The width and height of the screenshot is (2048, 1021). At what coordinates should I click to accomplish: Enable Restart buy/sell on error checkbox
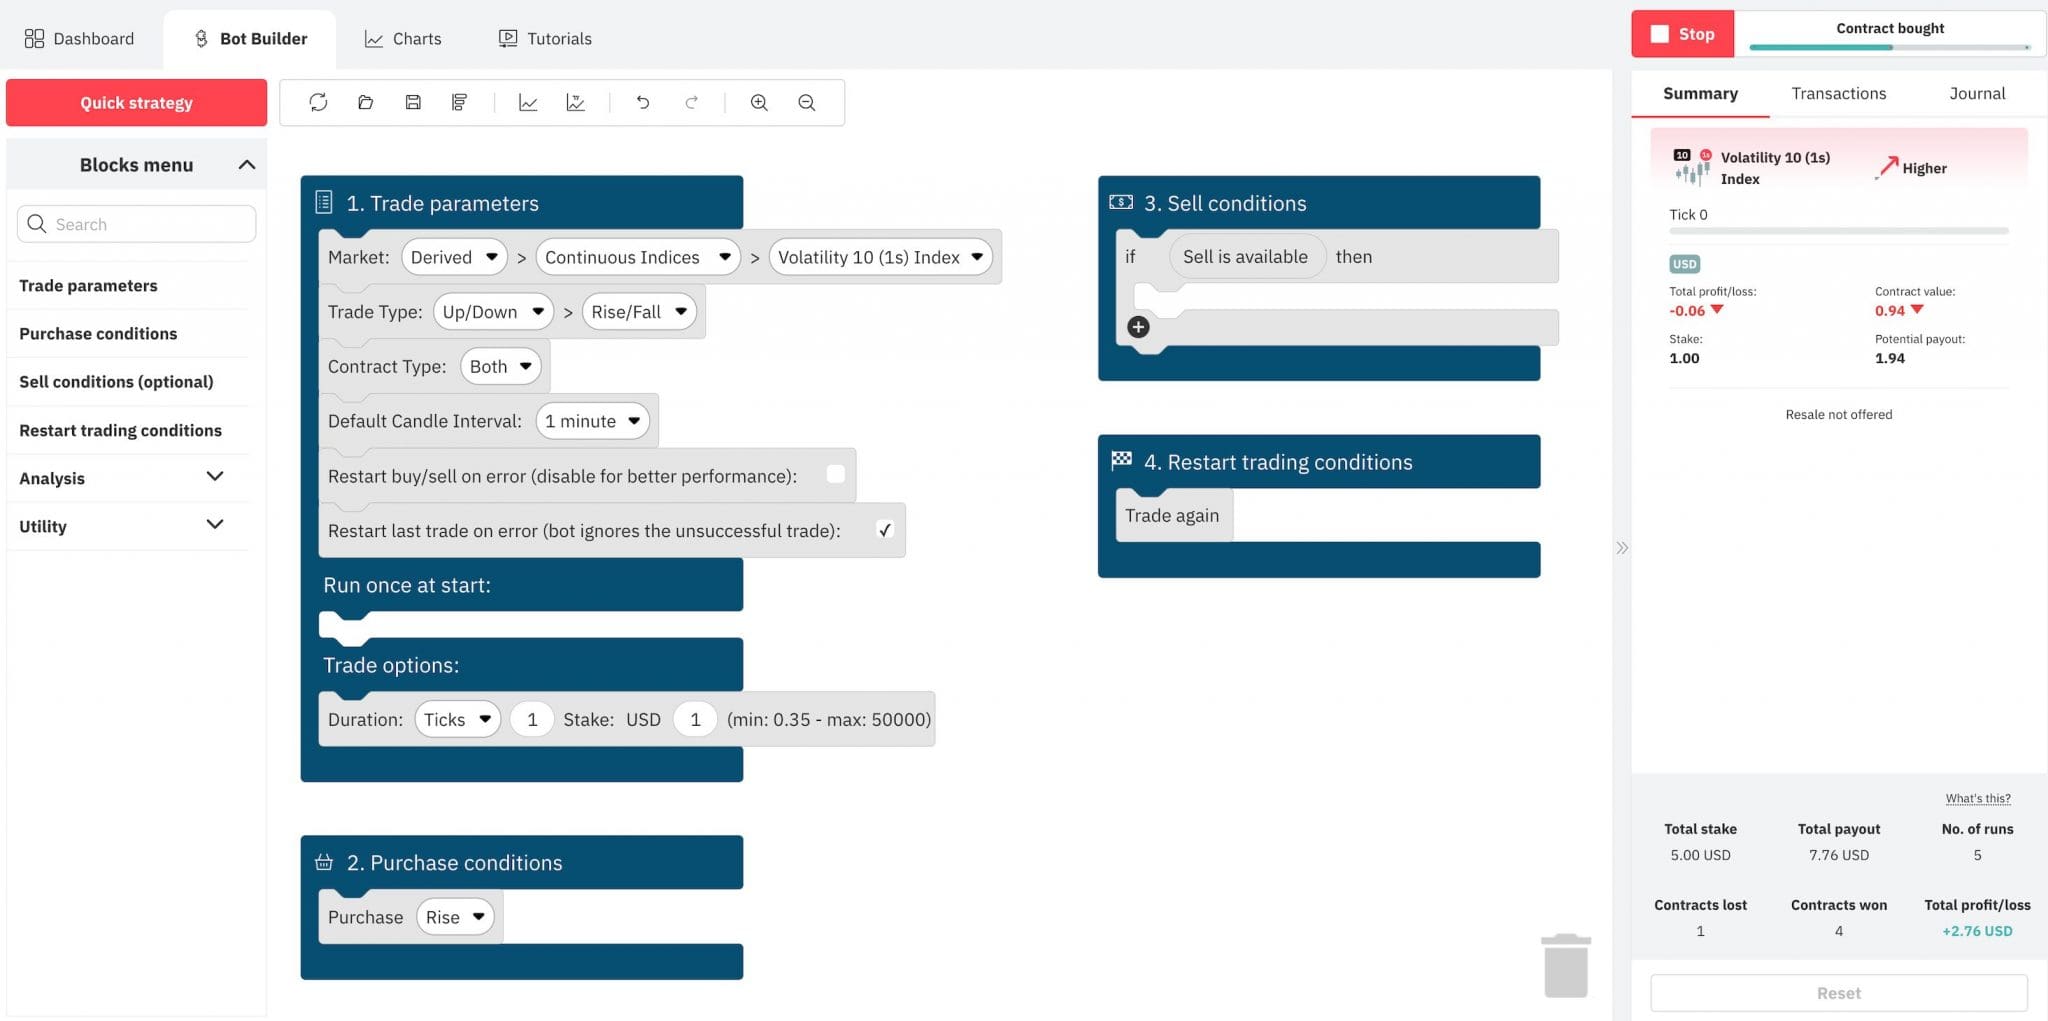tap(836, 475)
